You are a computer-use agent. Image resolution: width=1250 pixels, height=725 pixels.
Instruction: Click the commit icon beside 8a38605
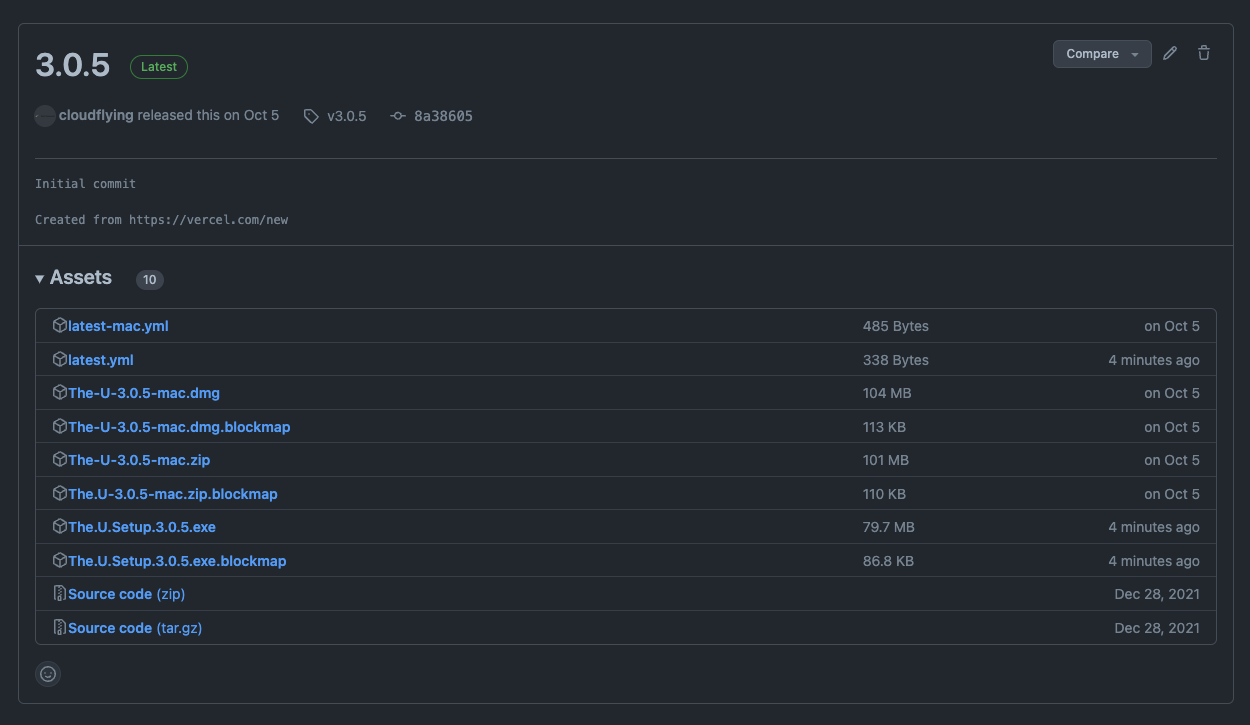click(x=398, y=116)
